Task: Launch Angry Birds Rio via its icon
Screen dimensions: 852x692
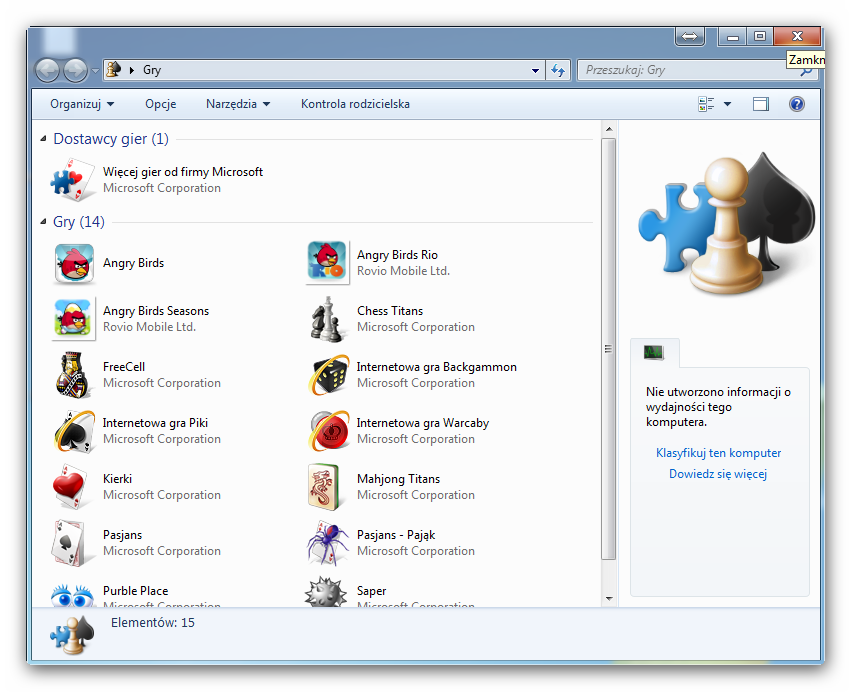Action: pyautogui.click(x=327, y=262)
